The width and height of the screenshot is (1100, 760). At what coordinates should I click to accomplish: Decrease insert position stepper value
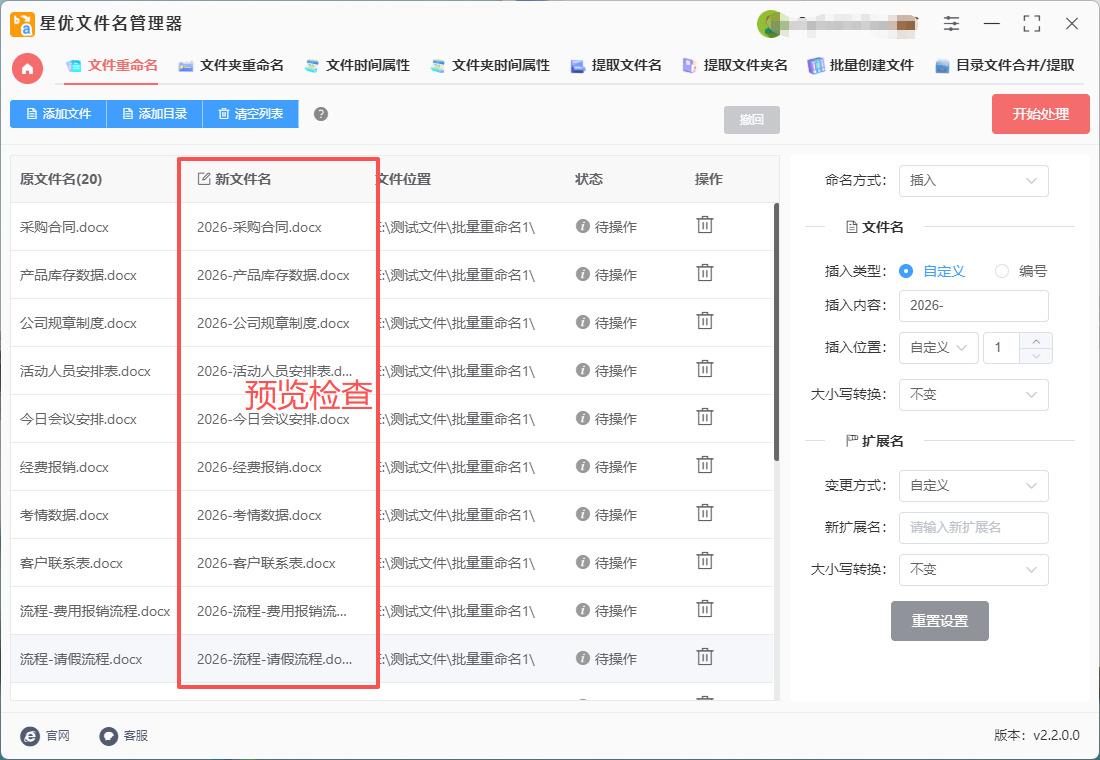[1036, 356]
